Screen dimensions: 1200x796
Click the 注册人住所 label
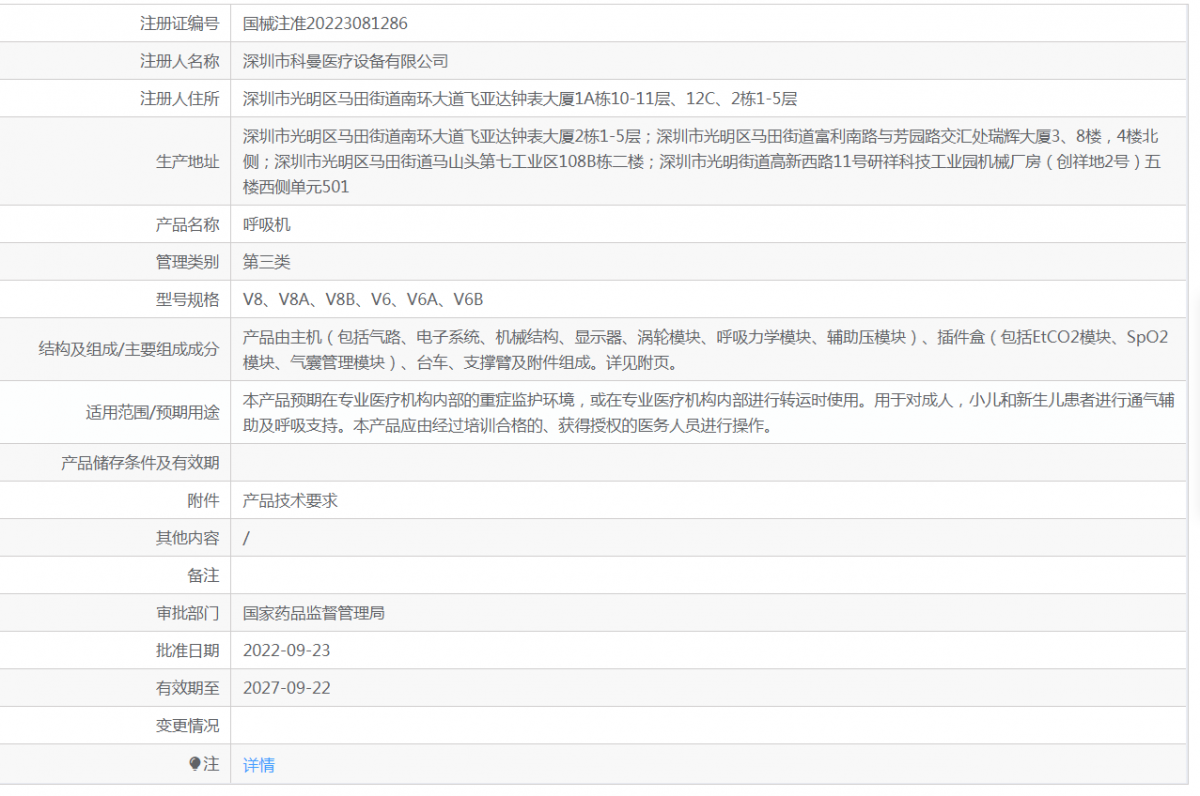(x=179, y=98)
